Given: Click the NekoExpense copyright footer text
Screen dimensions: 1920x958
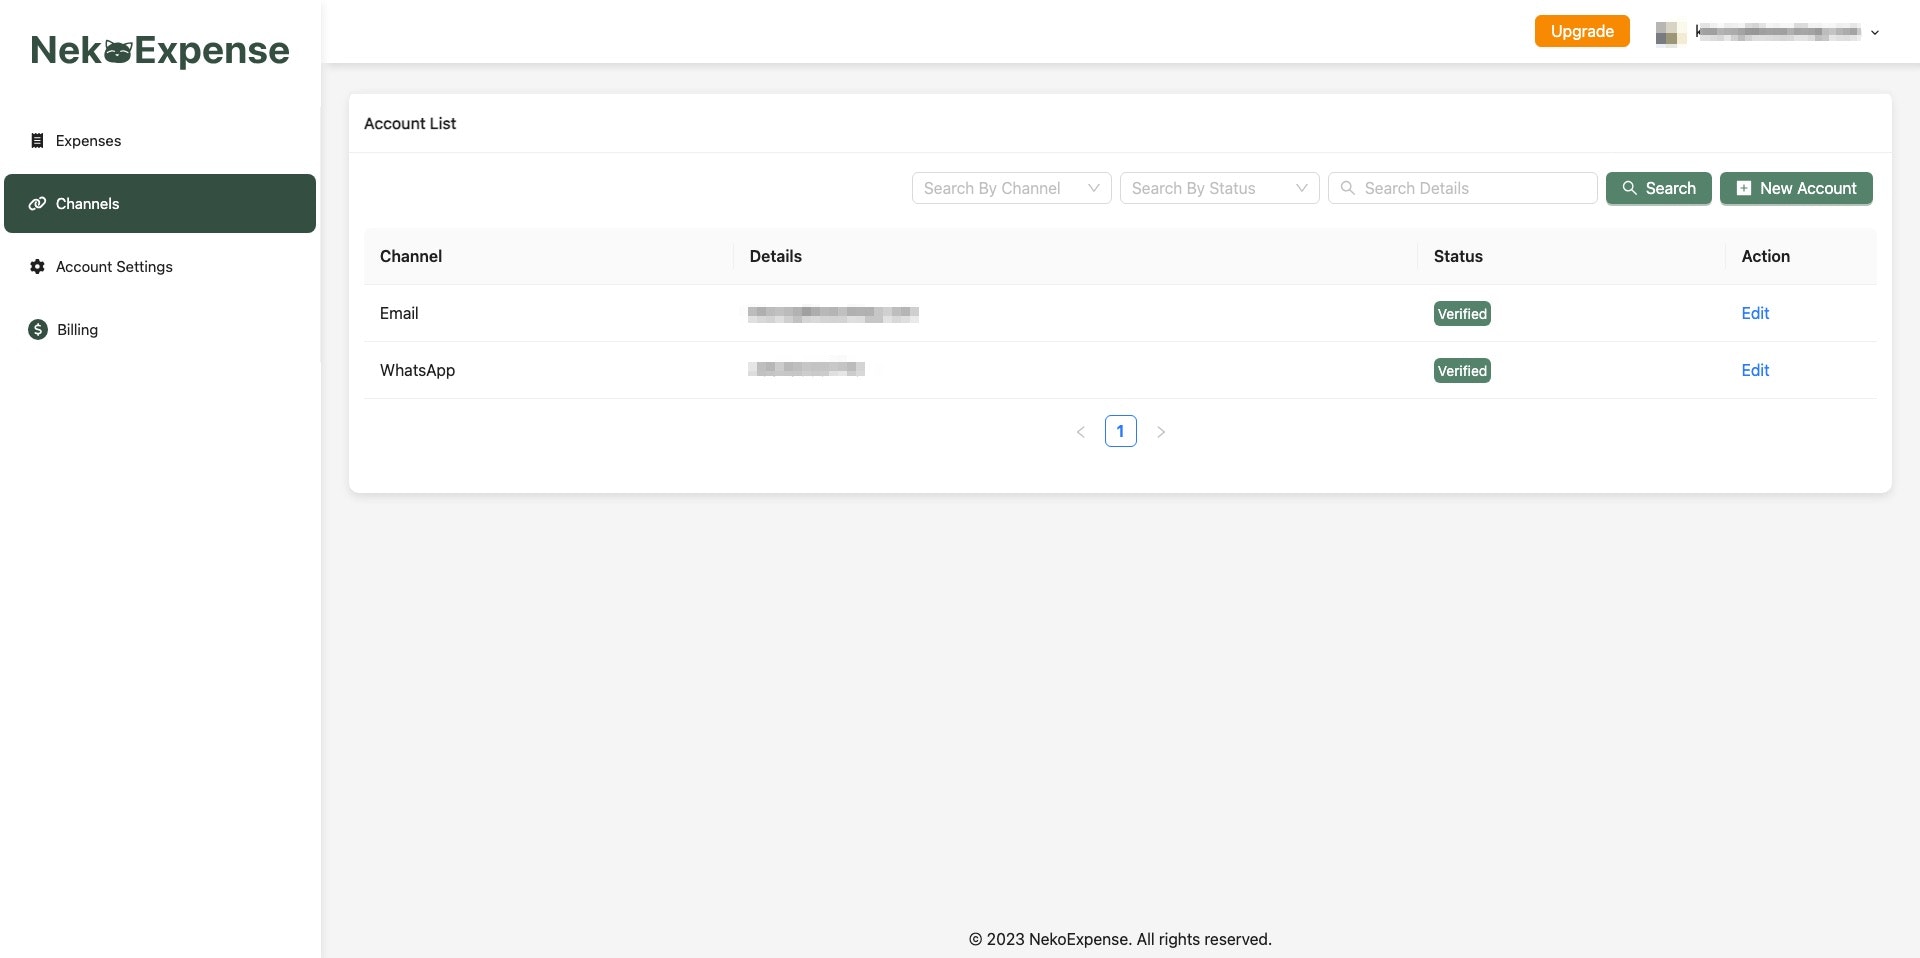Looking at the screenshot, I should point(1120,939).
